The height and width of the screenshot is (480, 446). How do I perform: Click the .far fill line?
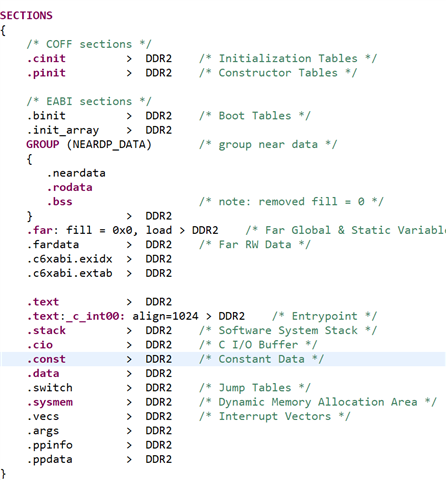(x=123, y=230)
